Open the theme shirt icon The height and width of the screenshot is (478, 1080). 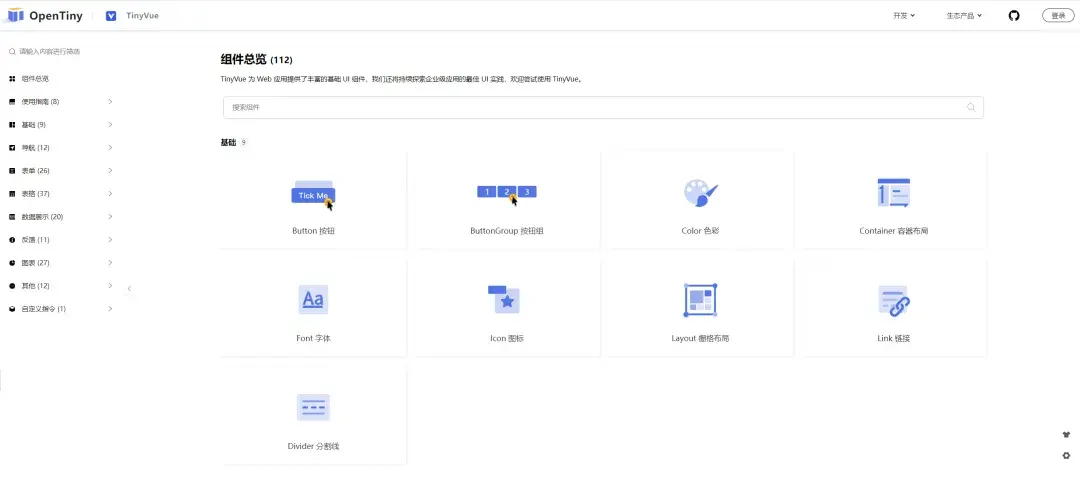pos(1066,435)
